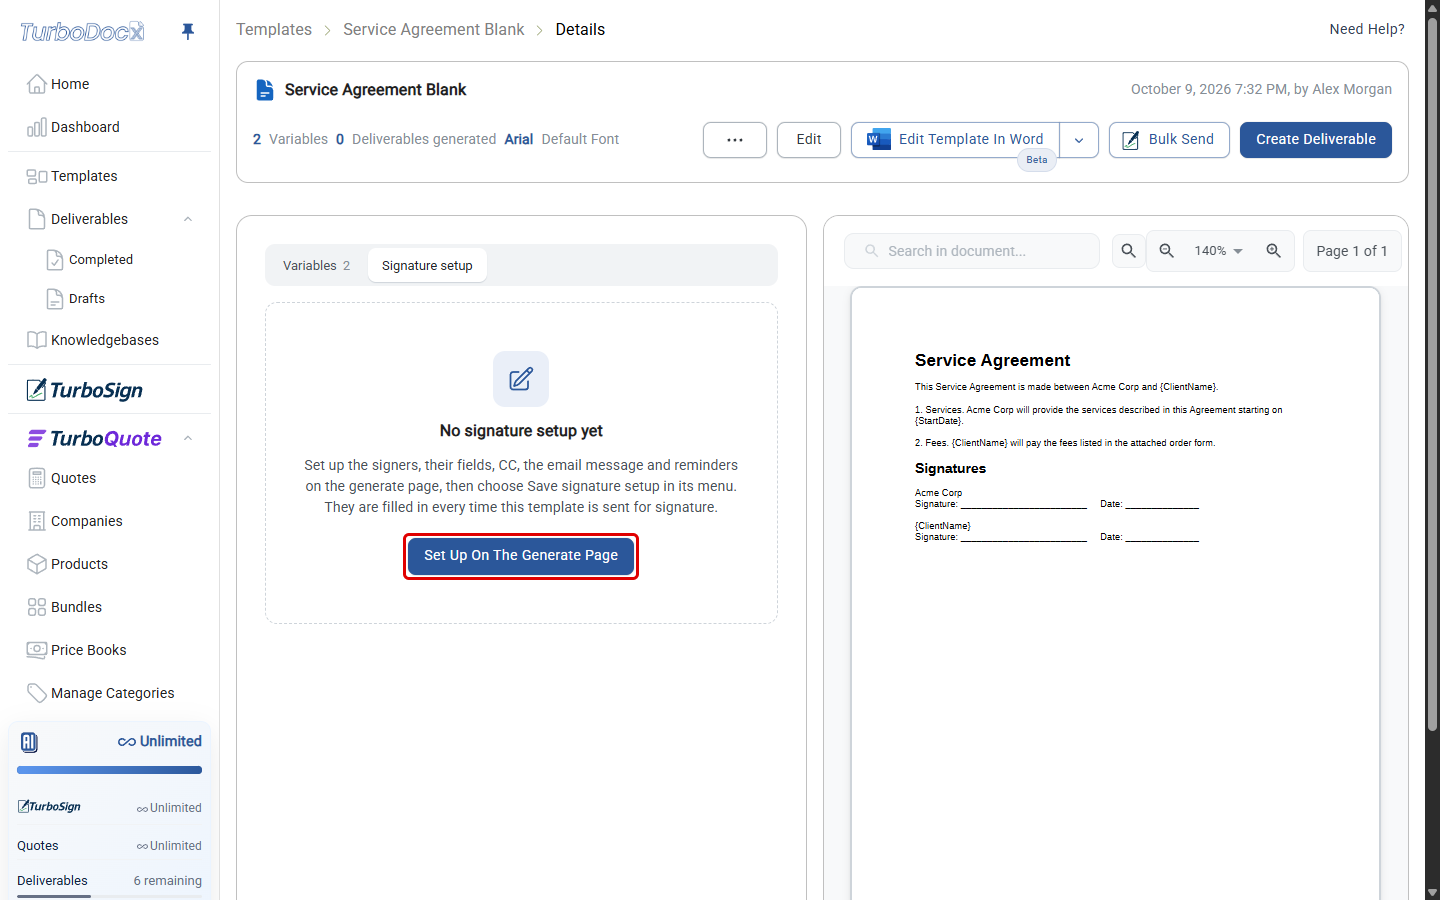Click Service Agreement Blank breadcrumb
1440x900 pixels.
click(434, 30)
